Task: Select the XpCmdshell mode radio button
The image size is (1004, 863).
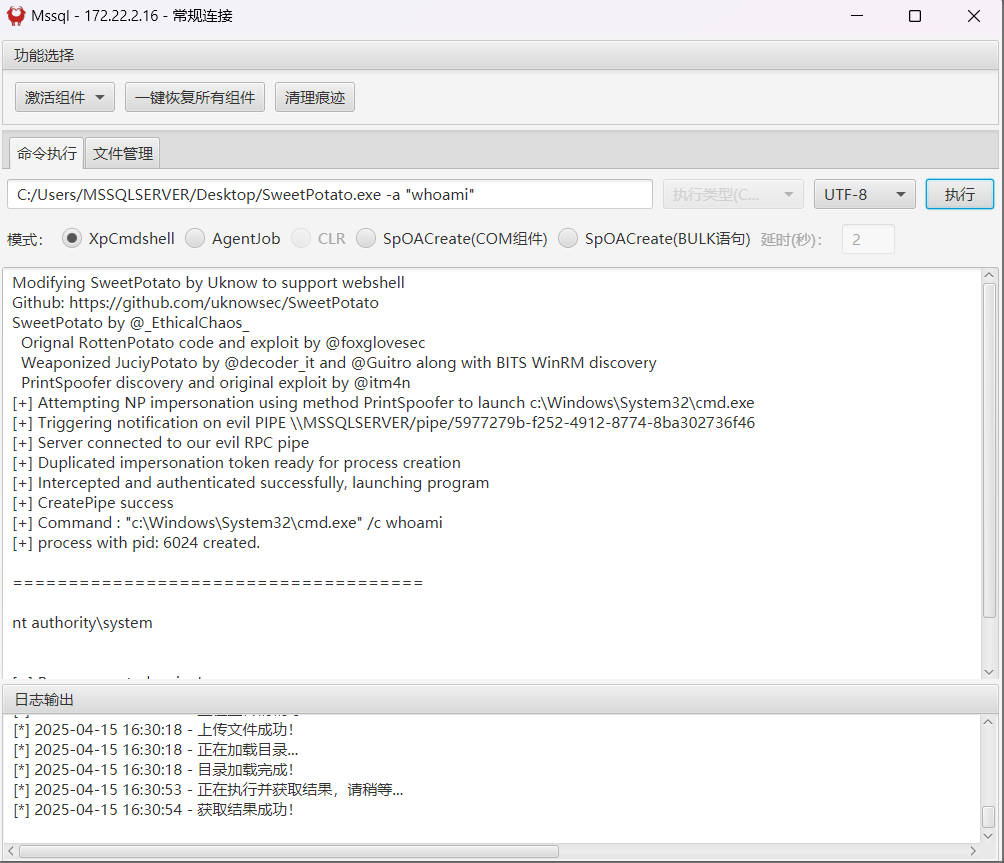Action: 72,239
